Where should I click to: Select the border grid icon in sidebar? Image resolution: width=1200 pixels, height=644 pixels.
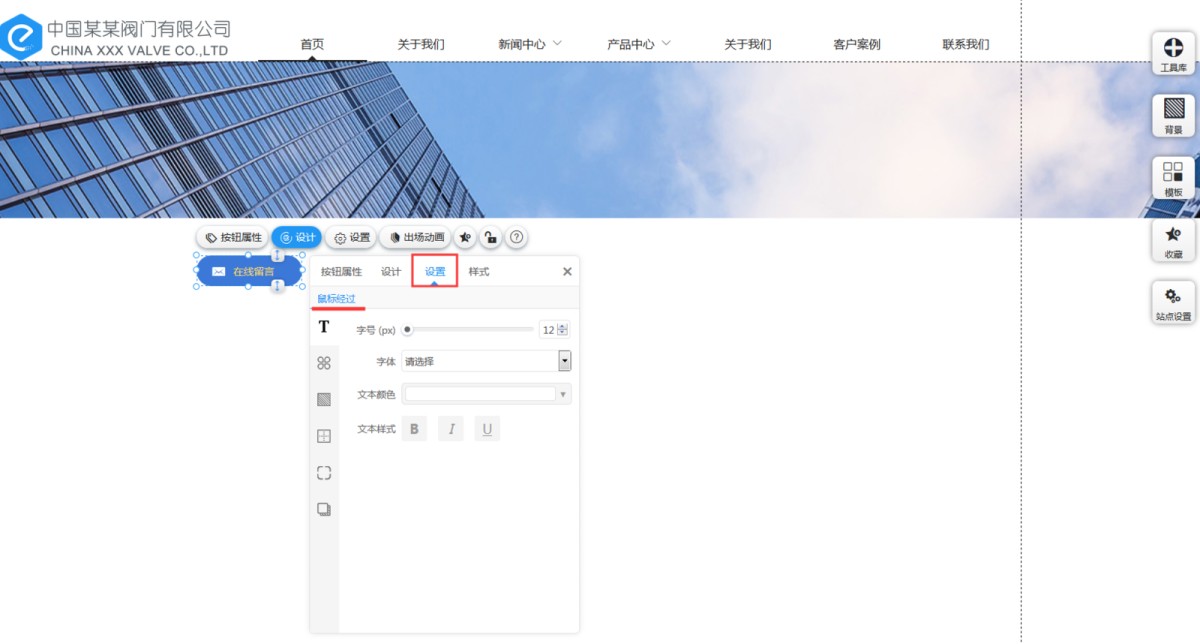pos(324,436)
